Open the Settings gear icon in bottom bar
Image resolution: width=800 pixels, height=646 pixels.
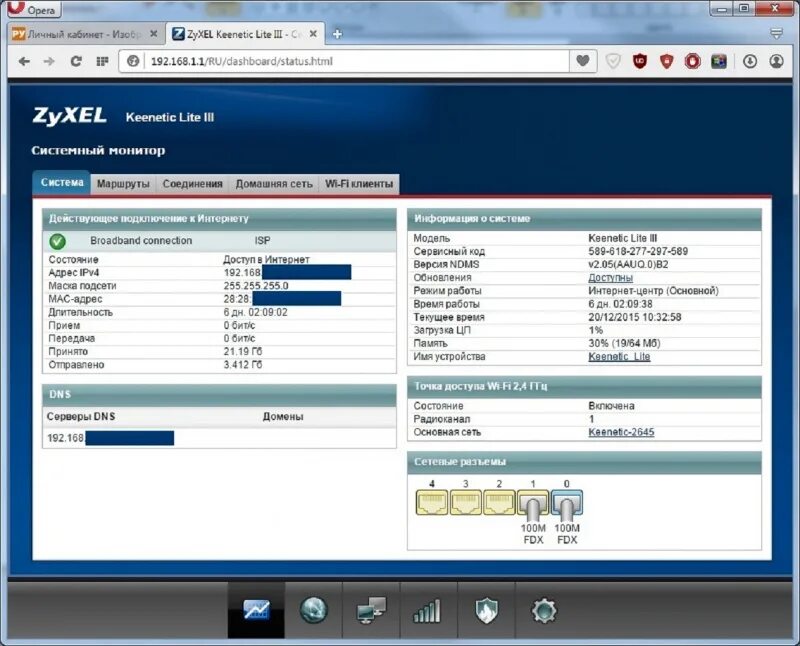(543, 610)
